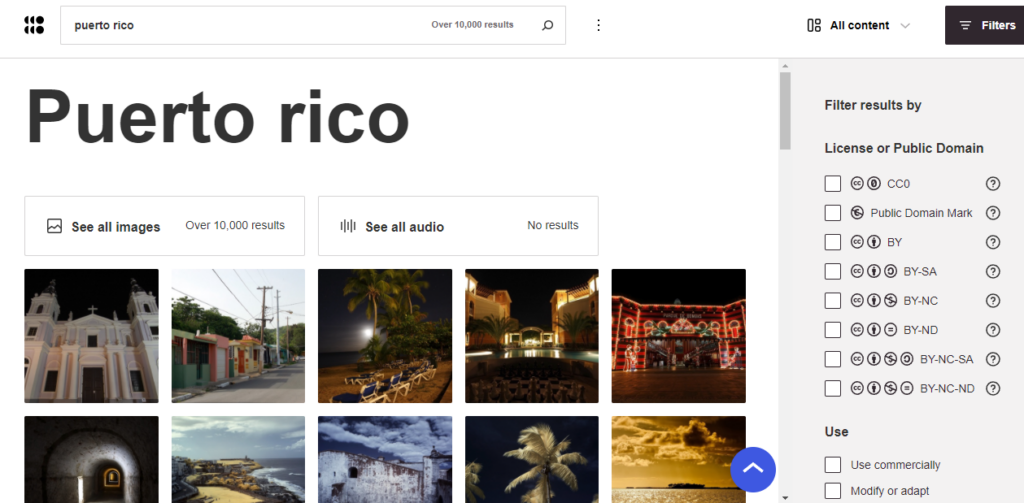Click the "Use" section heading
Viewport: 1024px width, 503px height.
coord(837,432)
